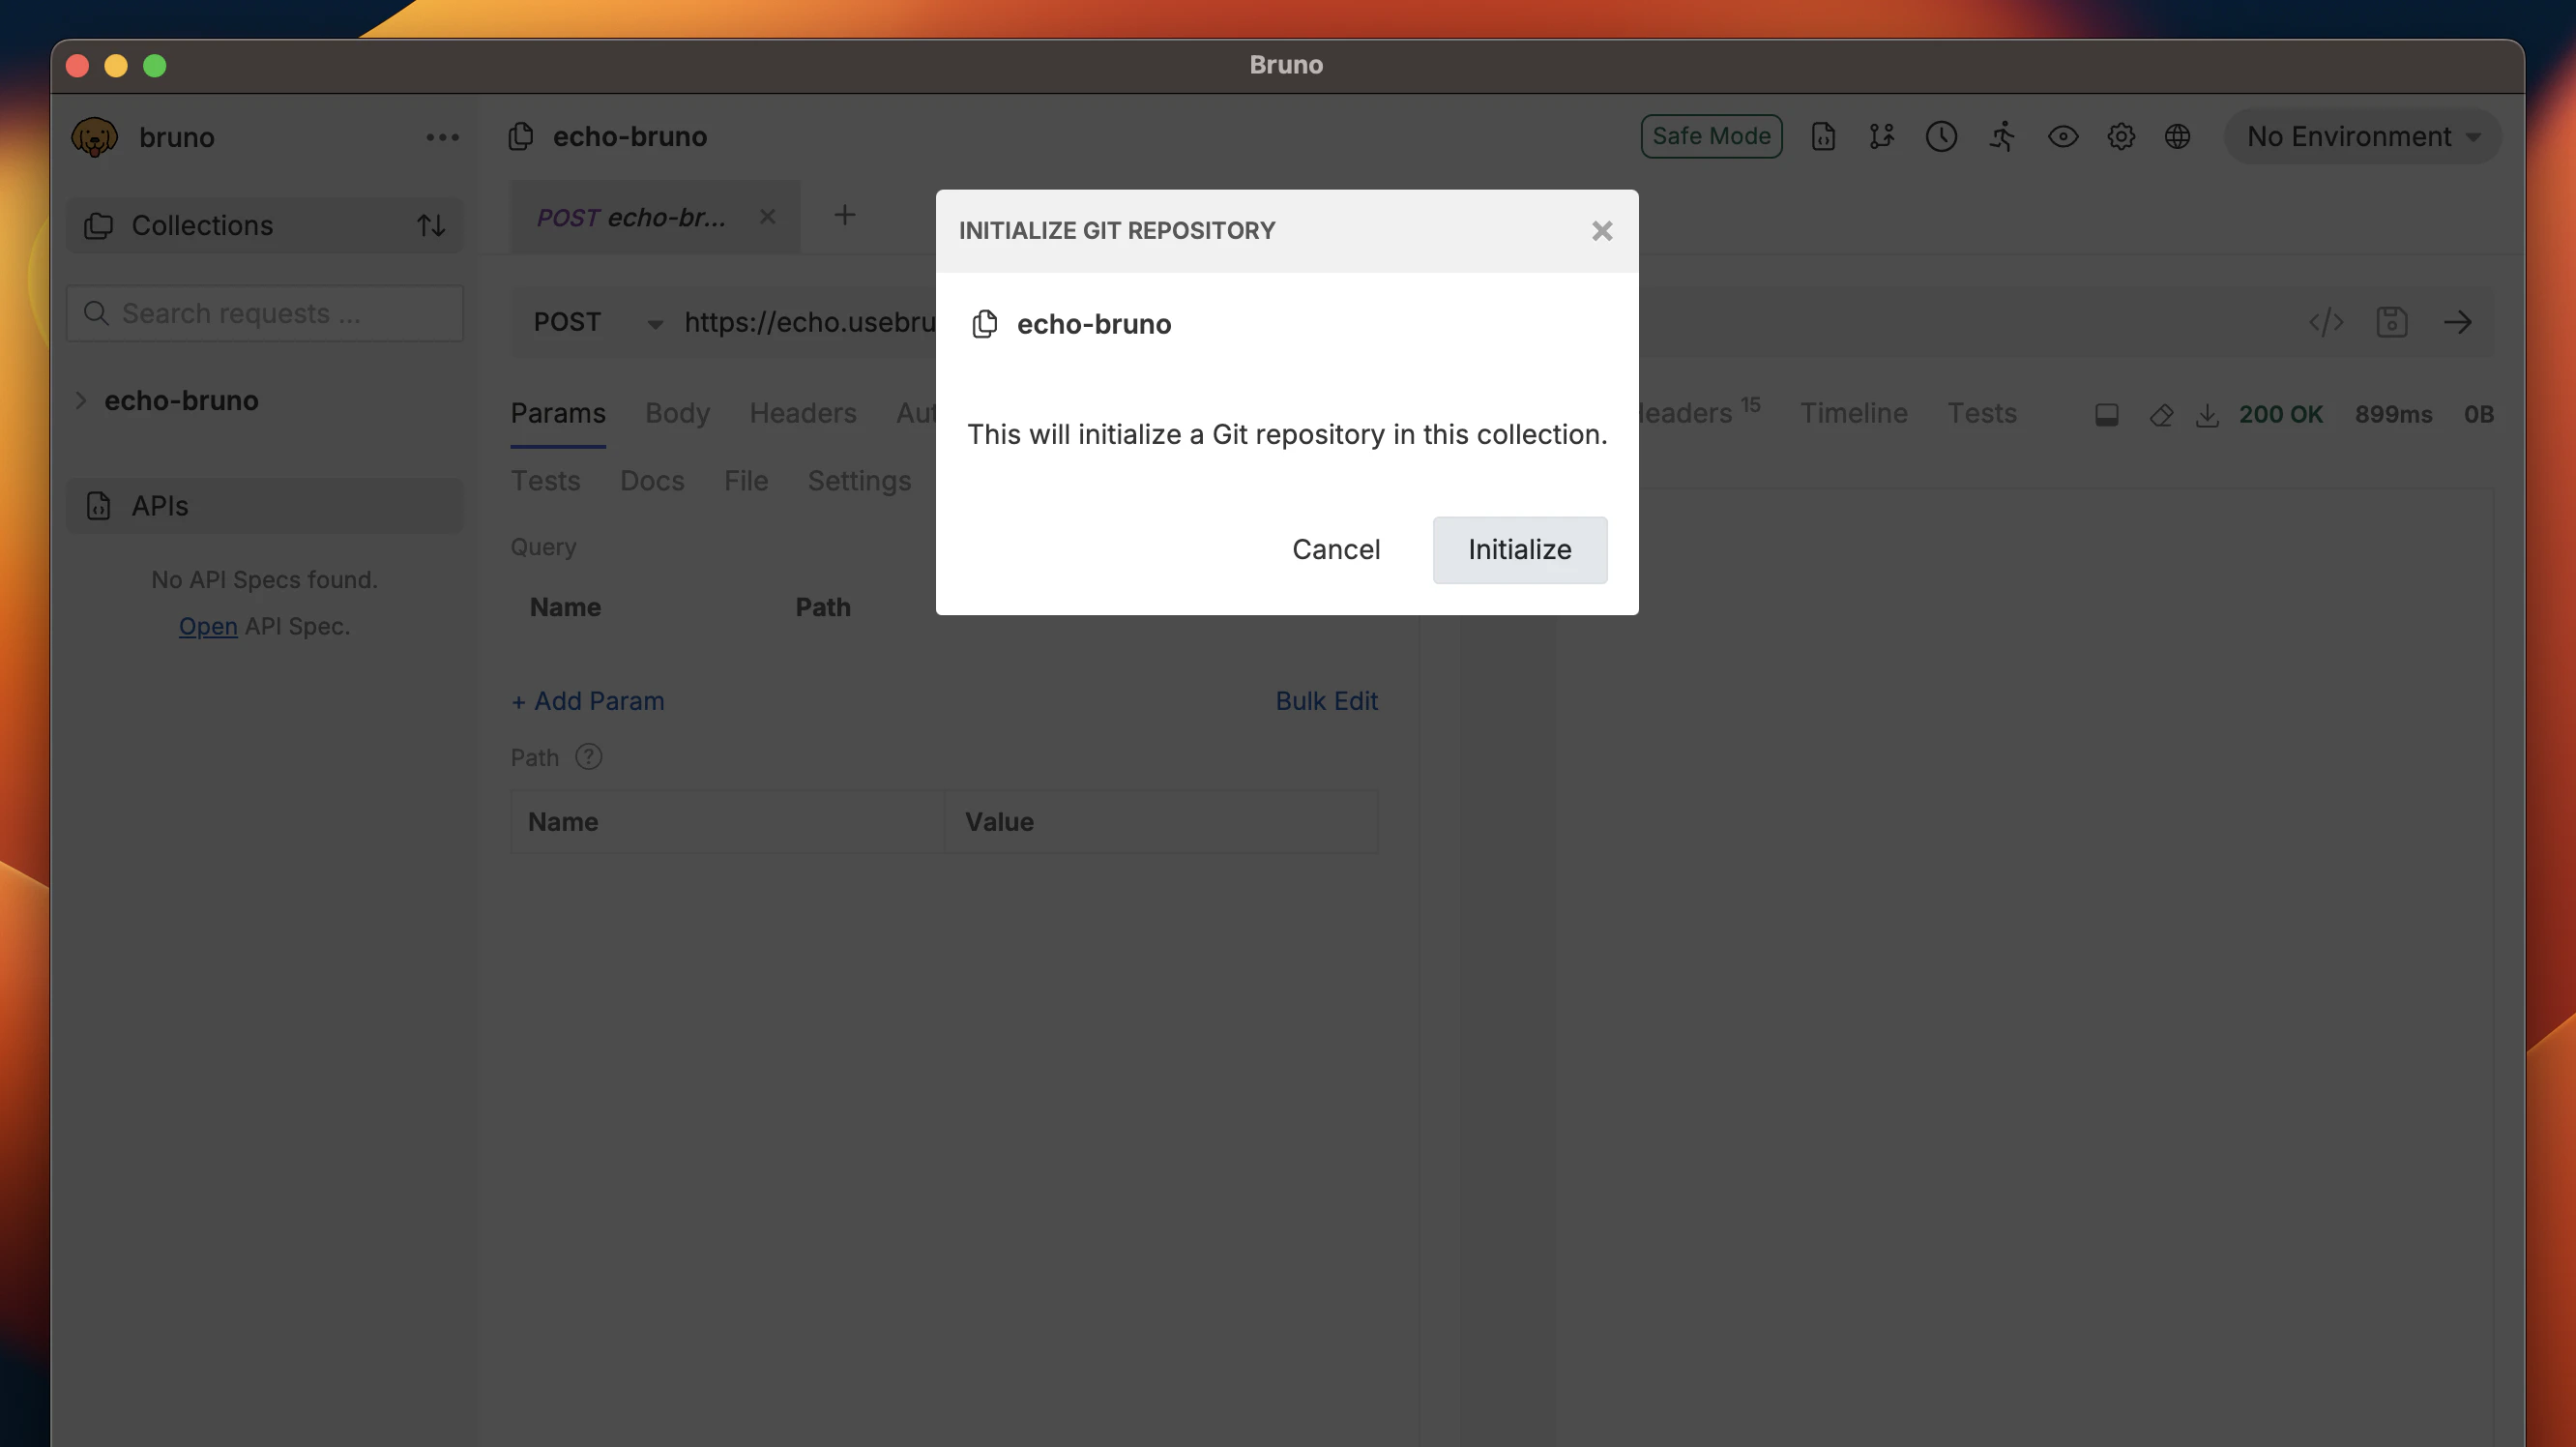The image size is (2576, 1447).
Task: Open the Git version control panel icon
Action: 1881,137
